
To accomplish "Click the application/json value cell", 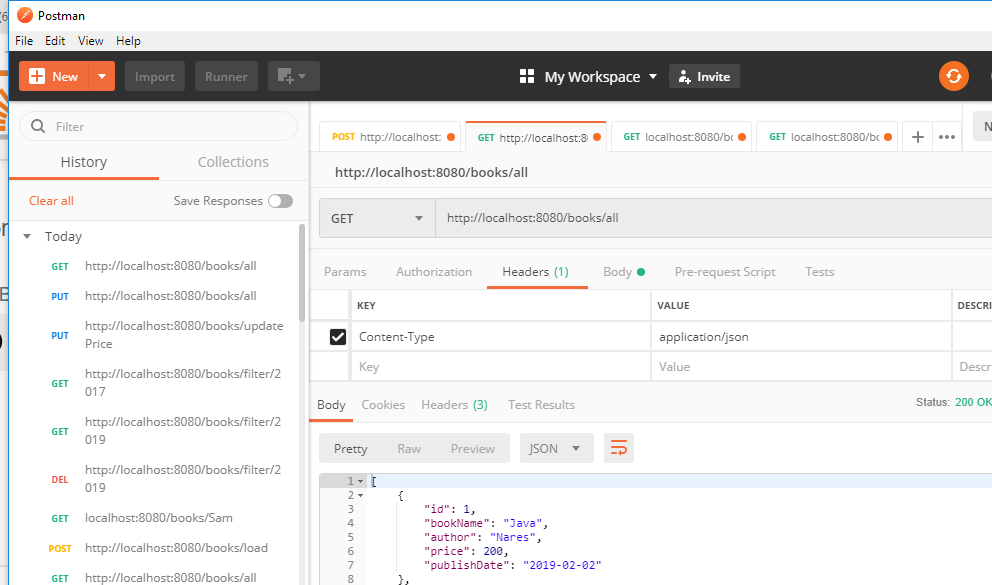I will (x=801, y=337).
